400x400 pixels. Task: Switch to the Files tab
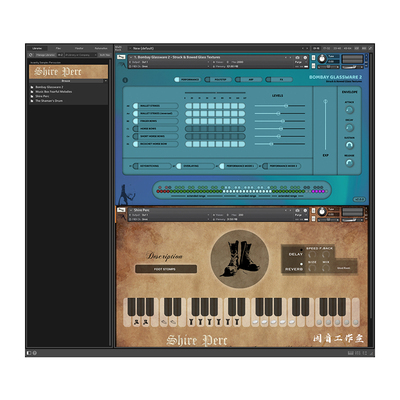[58, 49]
